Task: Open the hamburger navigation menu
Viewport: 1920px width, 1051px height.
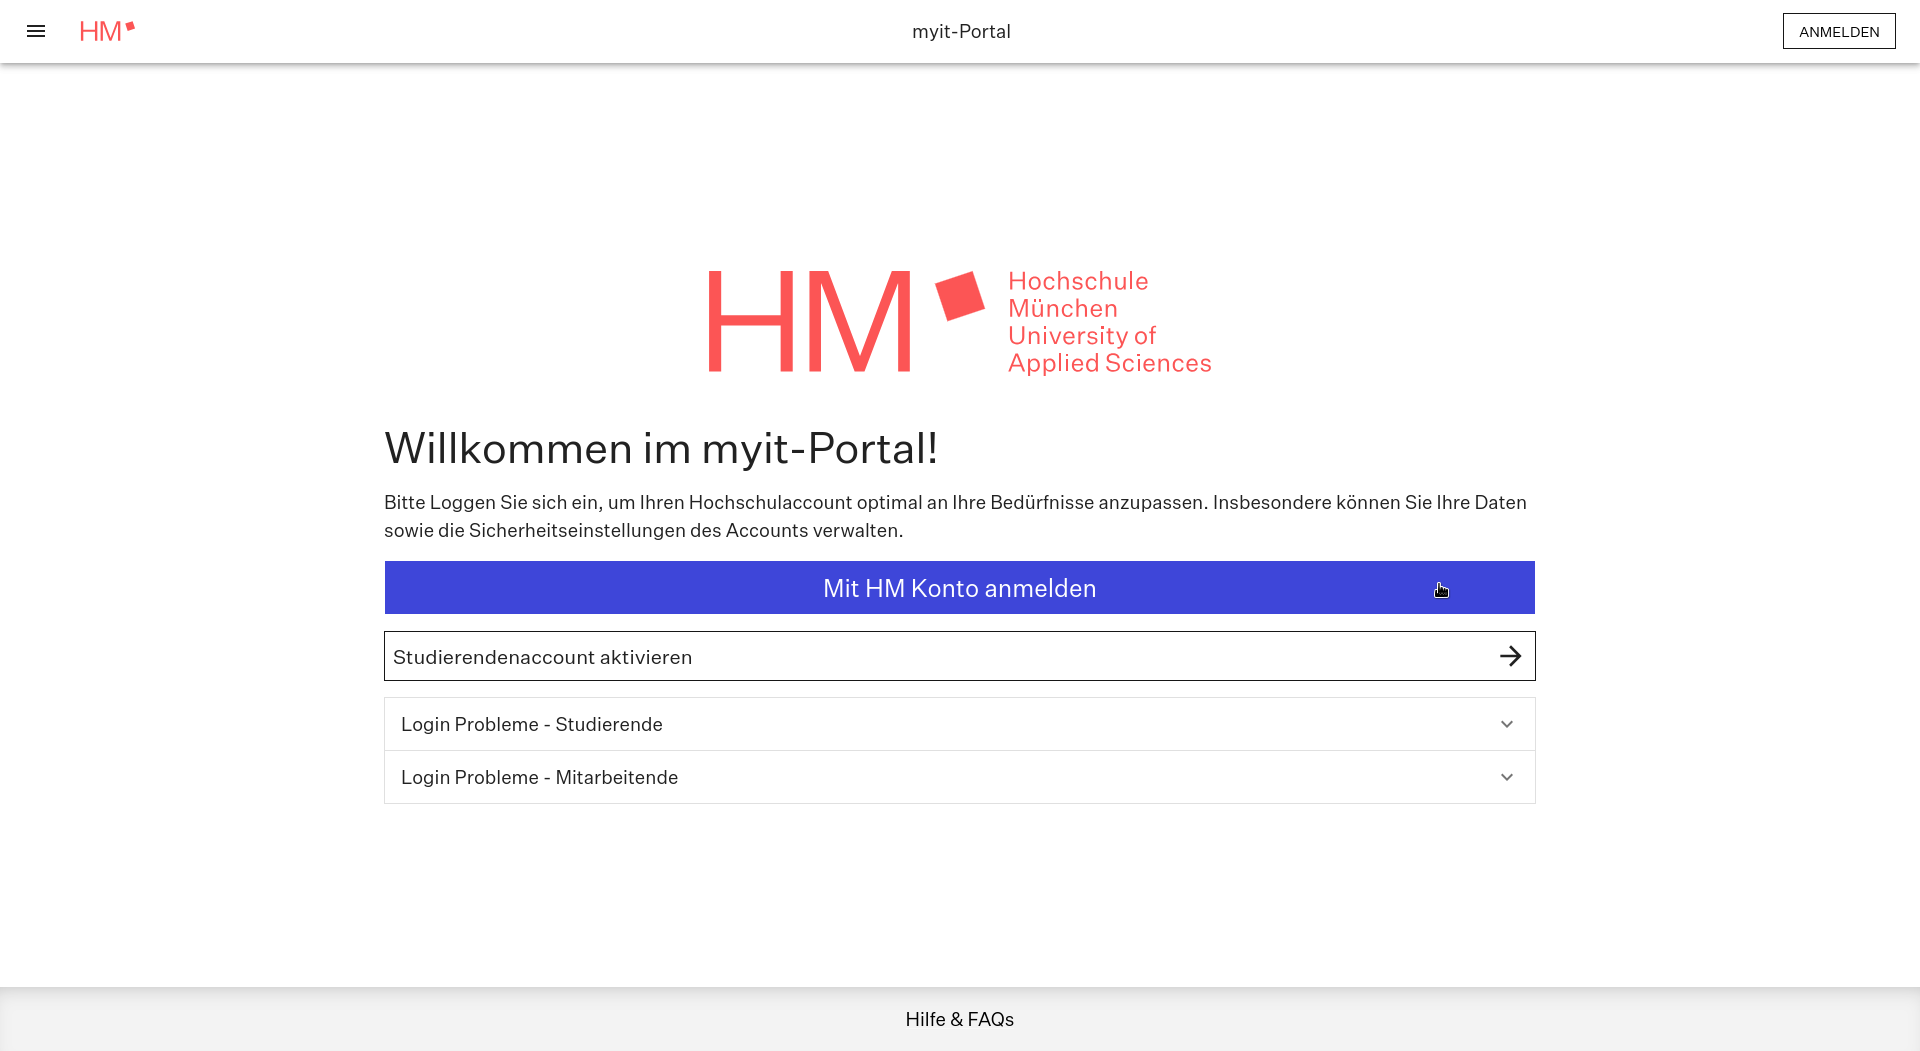Action: 36,31
